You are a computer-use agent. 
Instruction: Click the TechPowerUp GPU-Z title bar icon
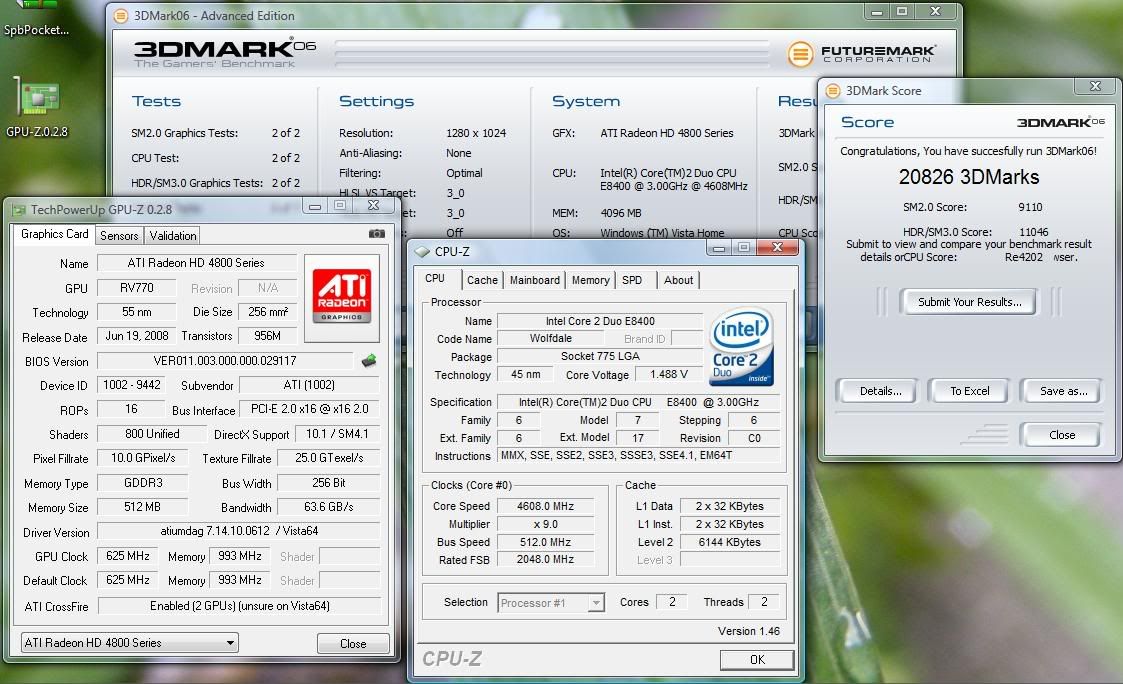[x=19, y=210]
